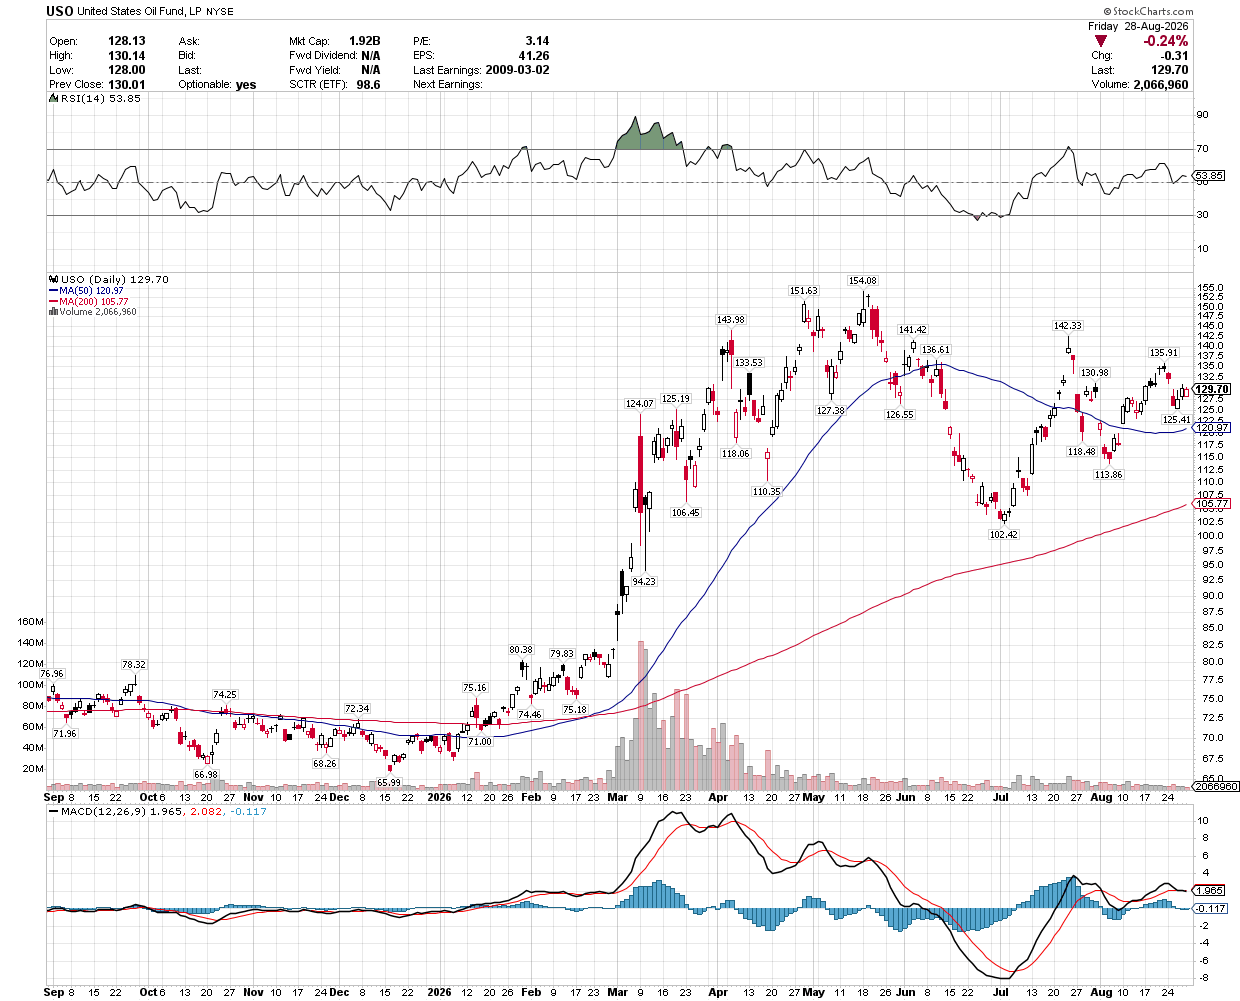Image resolution: width=1240 pixels, height=1001 pixels.
Task: Click the 66.98 October low label
Action: click(x=205, y=775)
